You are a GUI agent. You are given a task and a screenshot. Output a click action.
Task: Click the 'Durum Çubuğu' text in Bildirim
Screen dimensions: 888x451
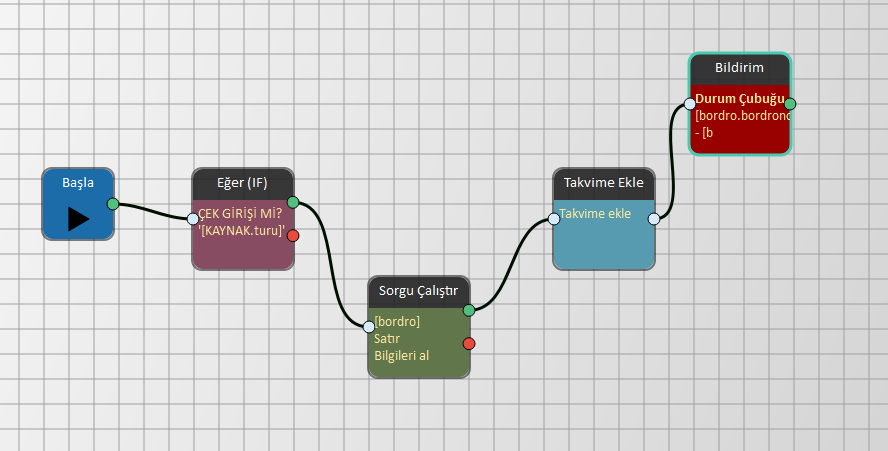[x=739, y=99]
